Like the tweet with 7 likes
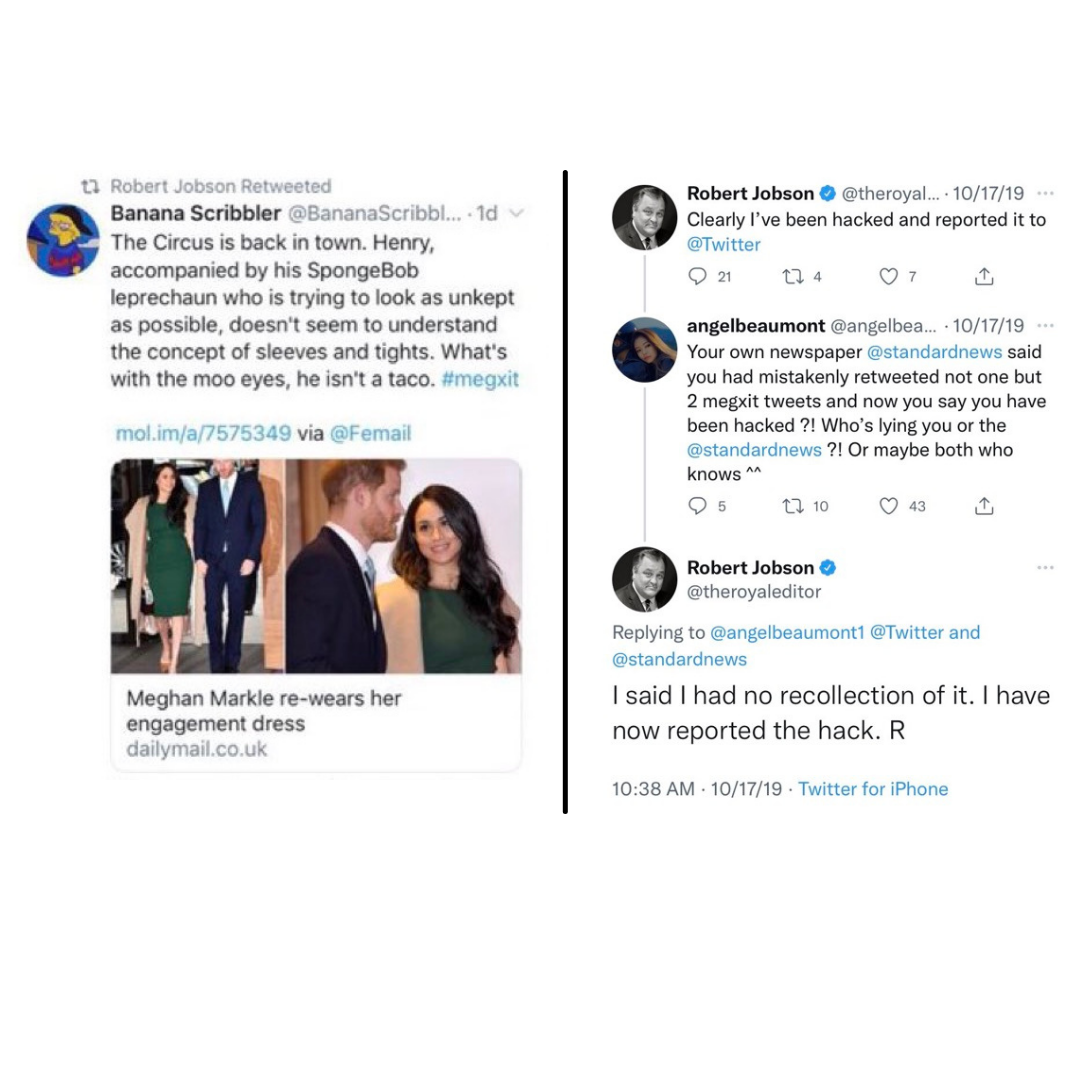The height and width of the screenshot is (1080, 1080). tap(889, 277)
